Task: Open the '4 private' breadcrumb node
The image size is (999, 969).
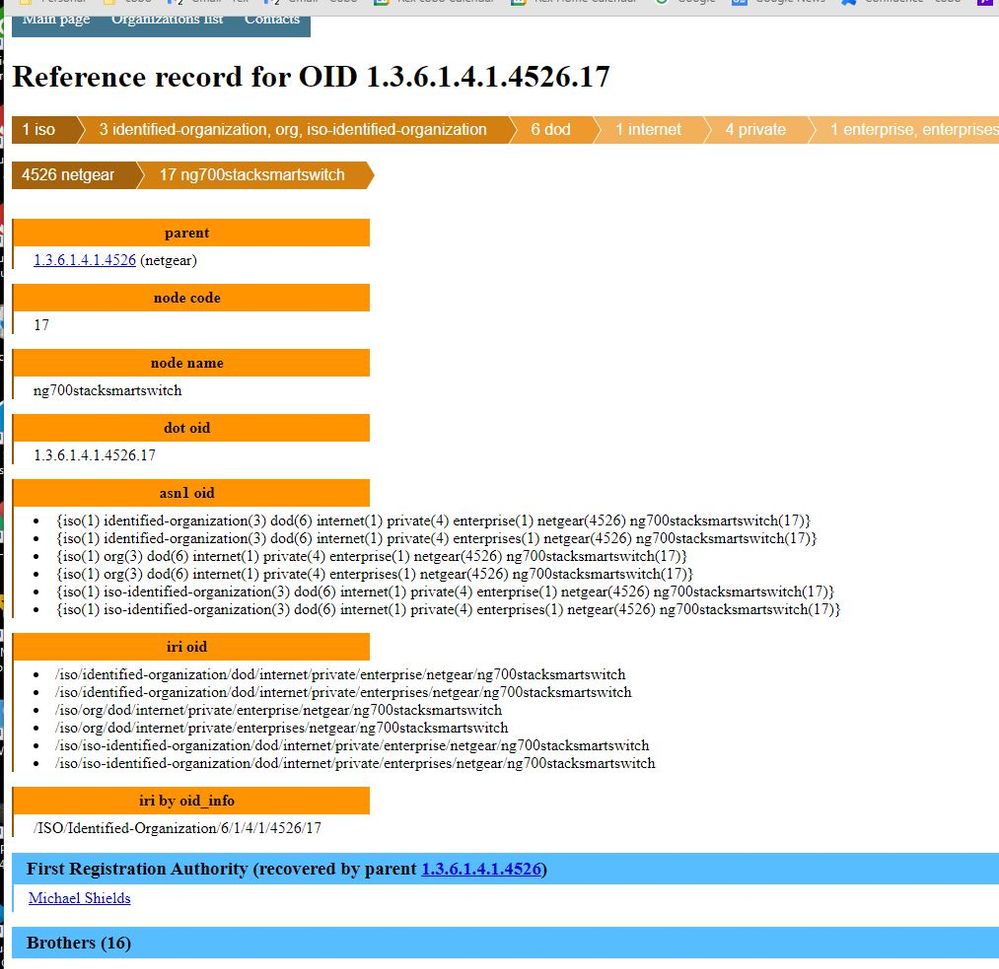Action: (755, 130)
